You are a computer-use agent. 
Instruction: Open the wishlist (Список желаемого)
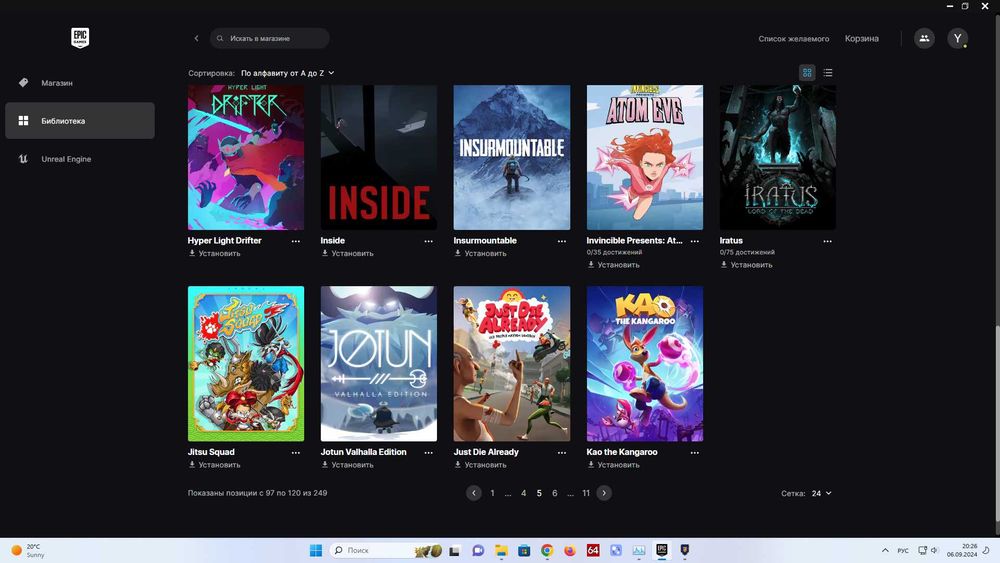(793, 39)
